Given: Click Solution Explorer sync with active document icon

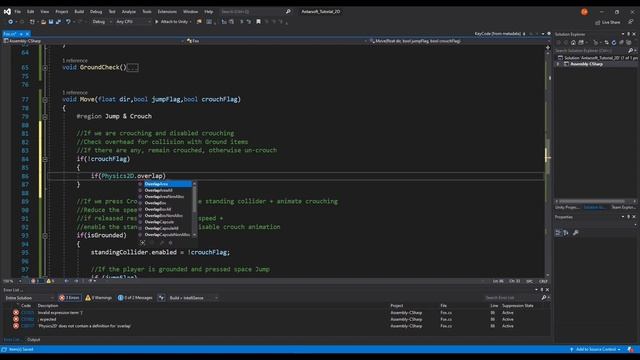Looking at the screenshot, I should click(x=606, y=42).
